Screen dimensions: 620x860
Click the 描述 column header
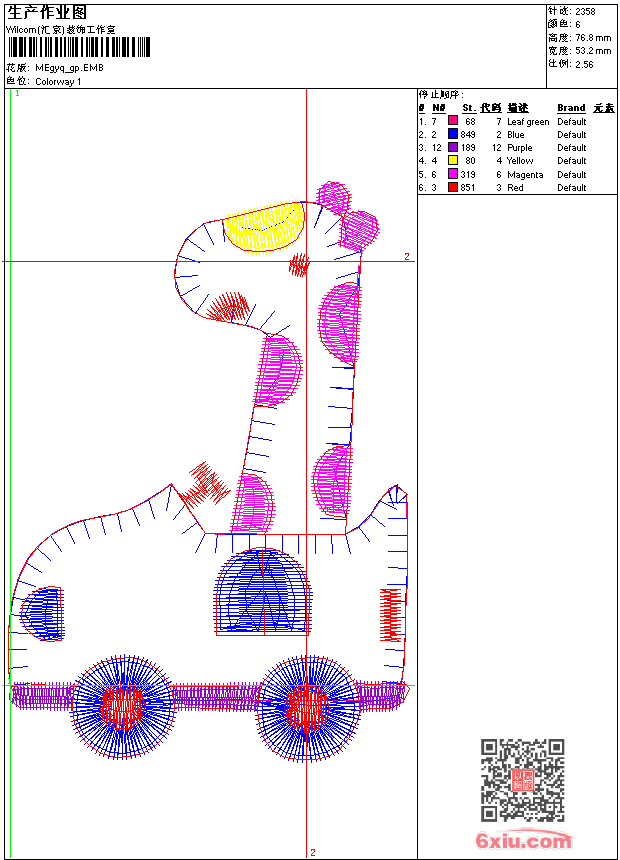click(517, 108)
